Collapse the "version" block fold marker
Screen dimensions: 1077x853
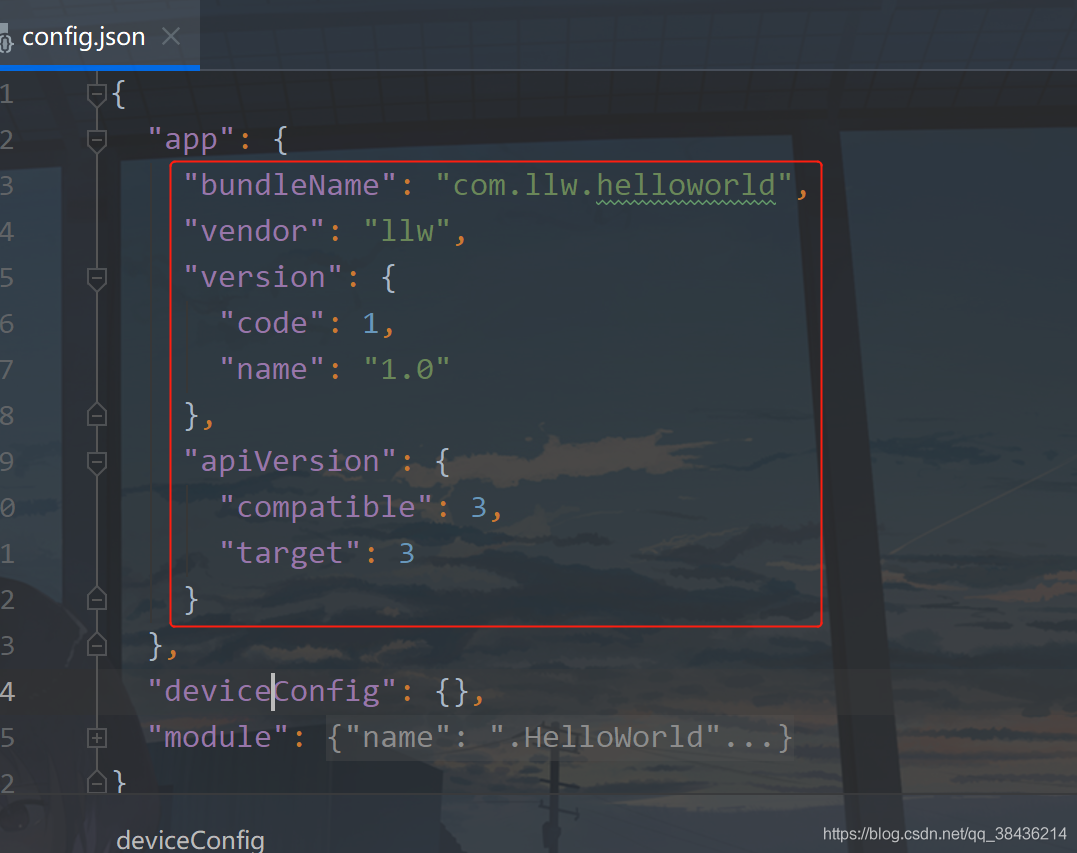point(97,278)
